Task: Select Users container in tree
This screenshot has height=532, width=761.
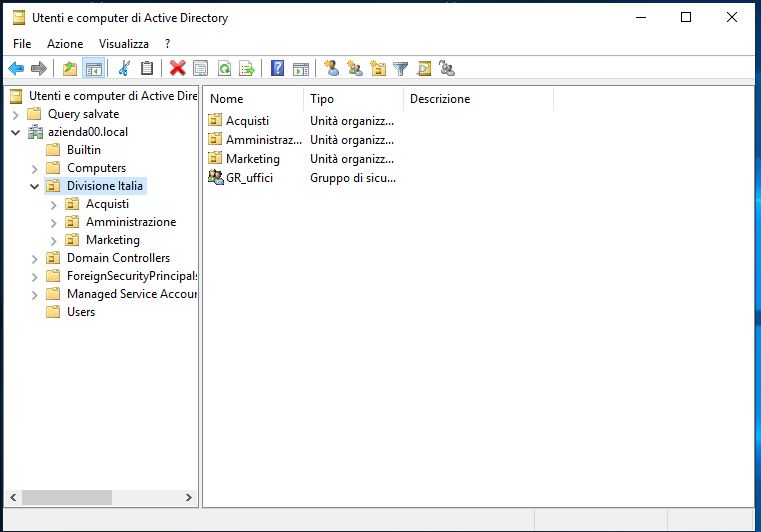Action: coord(81,312)
